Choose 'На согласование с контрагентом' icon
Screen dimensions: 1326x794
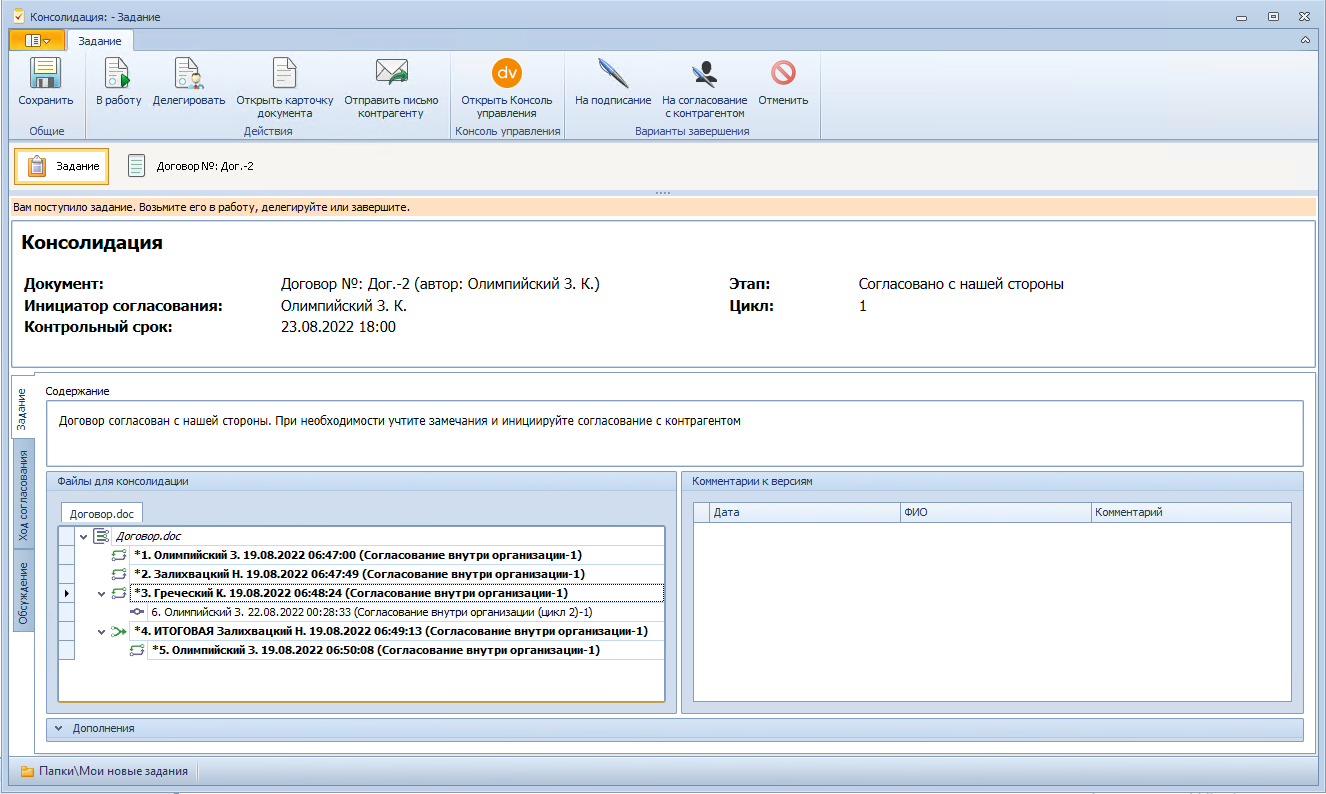point(704,76)
